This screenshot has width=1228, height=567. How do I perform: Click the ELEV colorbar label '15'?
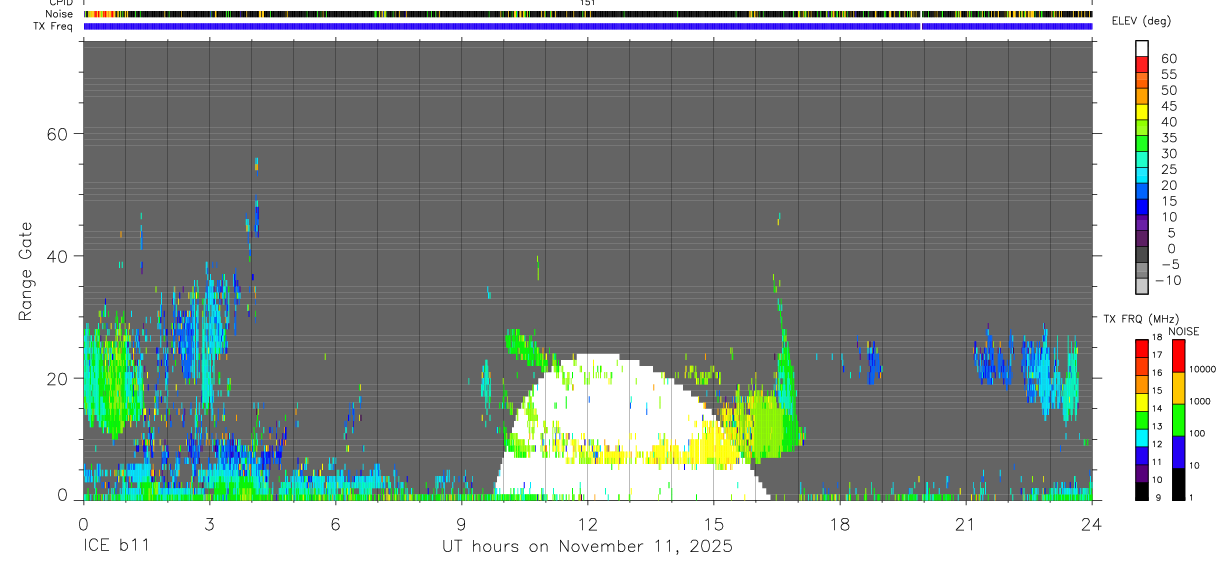(1167, 201)
